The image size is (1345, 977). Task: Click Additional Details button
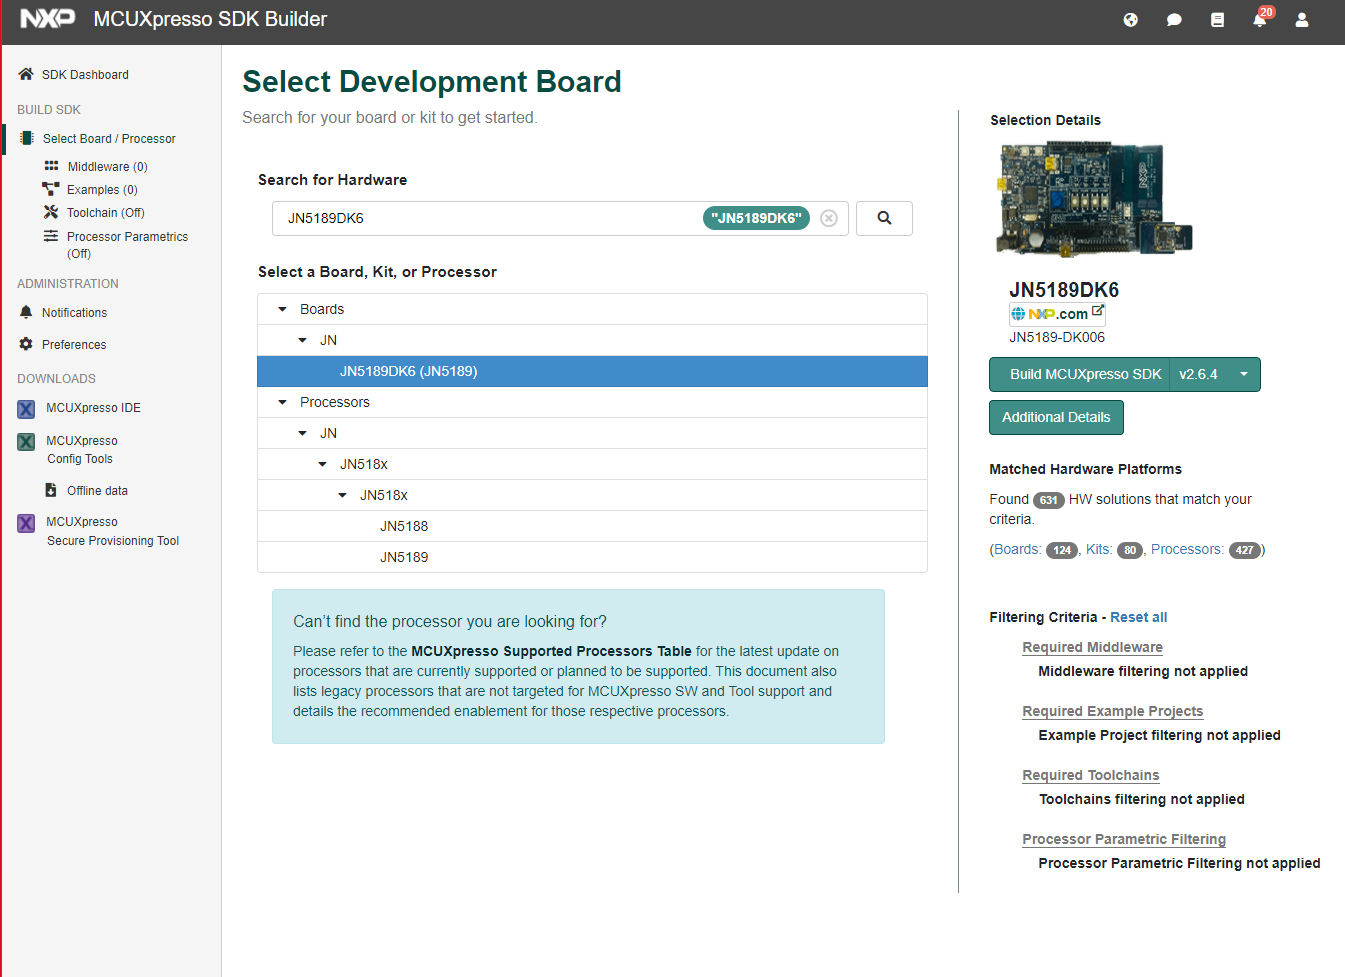pos(1056,417)
